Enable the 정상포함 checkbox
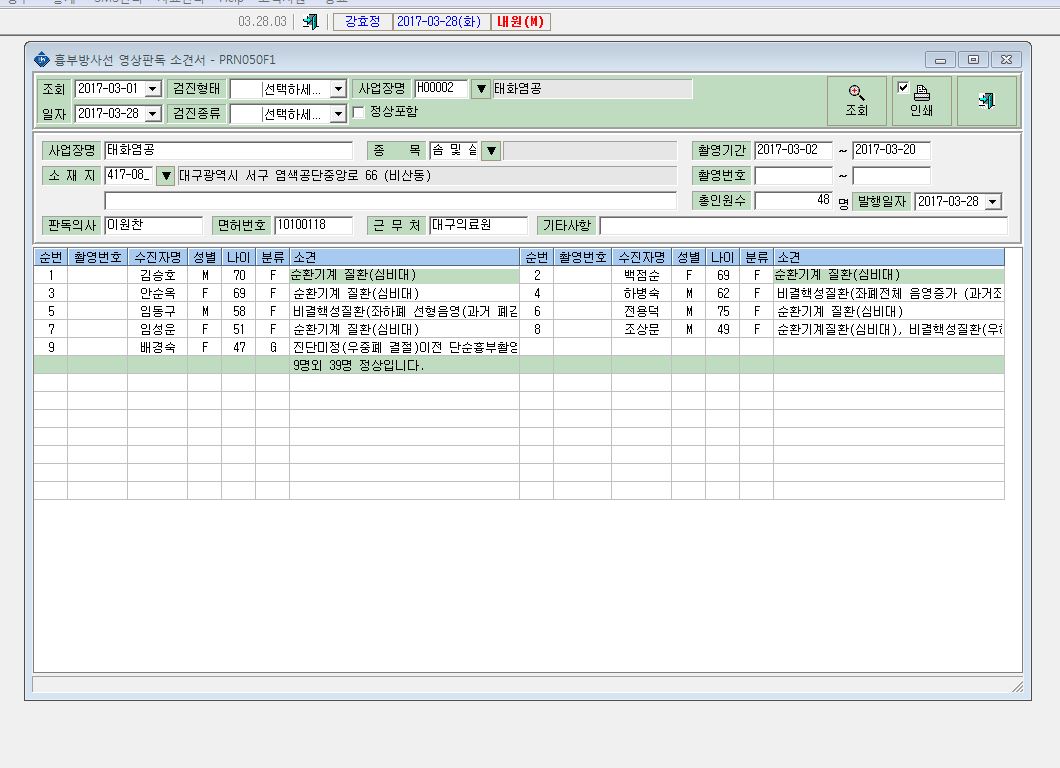Screen dimensions: 1060x768 pos(359,112)
